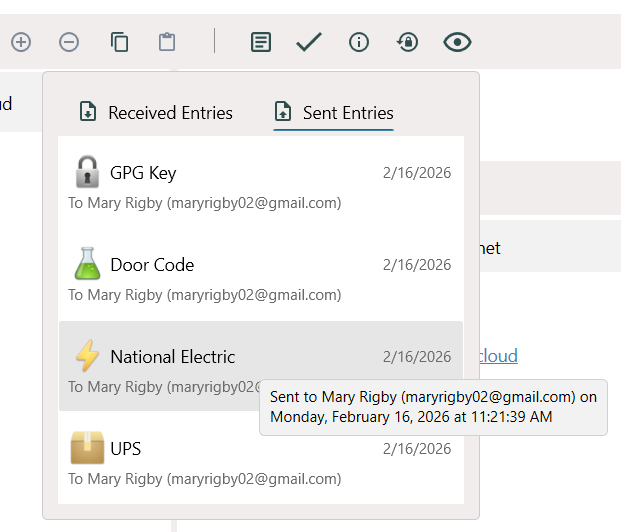Click the UPS package box icon
621x532 pixels.
87,448
